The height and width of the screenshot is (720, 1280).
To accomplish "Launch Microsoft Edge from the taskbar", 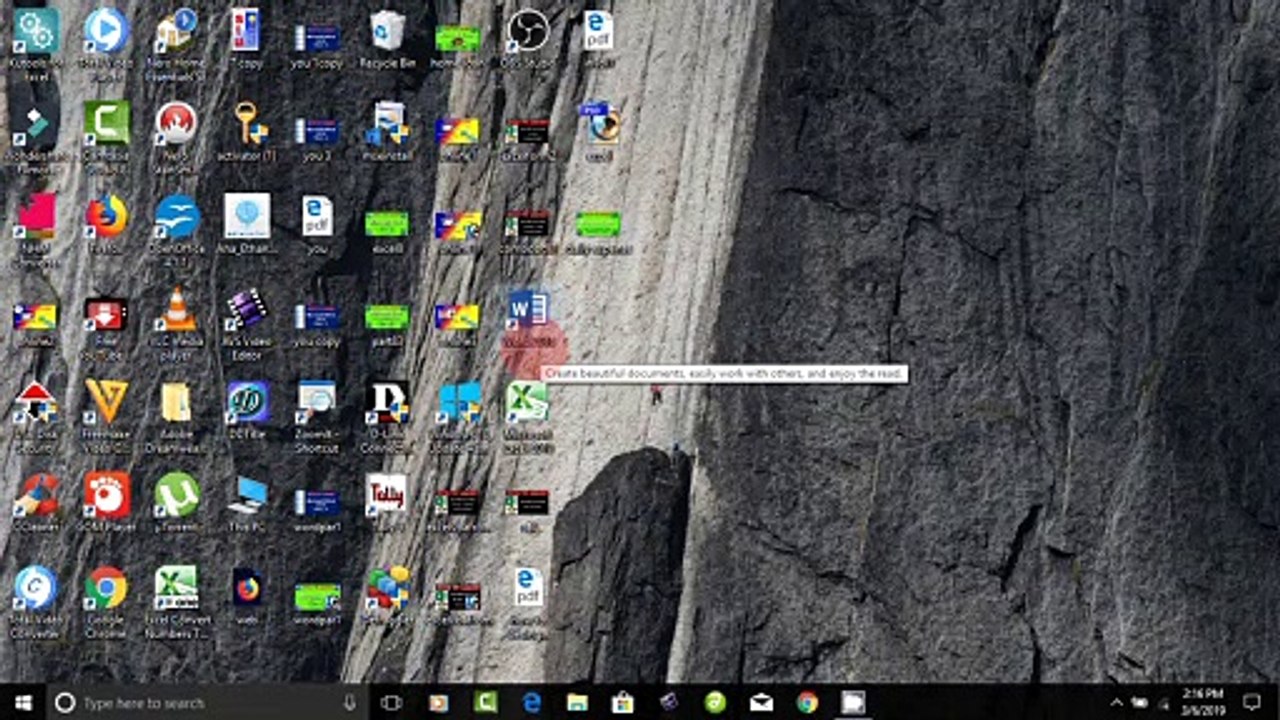I will pyautogui.click(x=532, y=702).
